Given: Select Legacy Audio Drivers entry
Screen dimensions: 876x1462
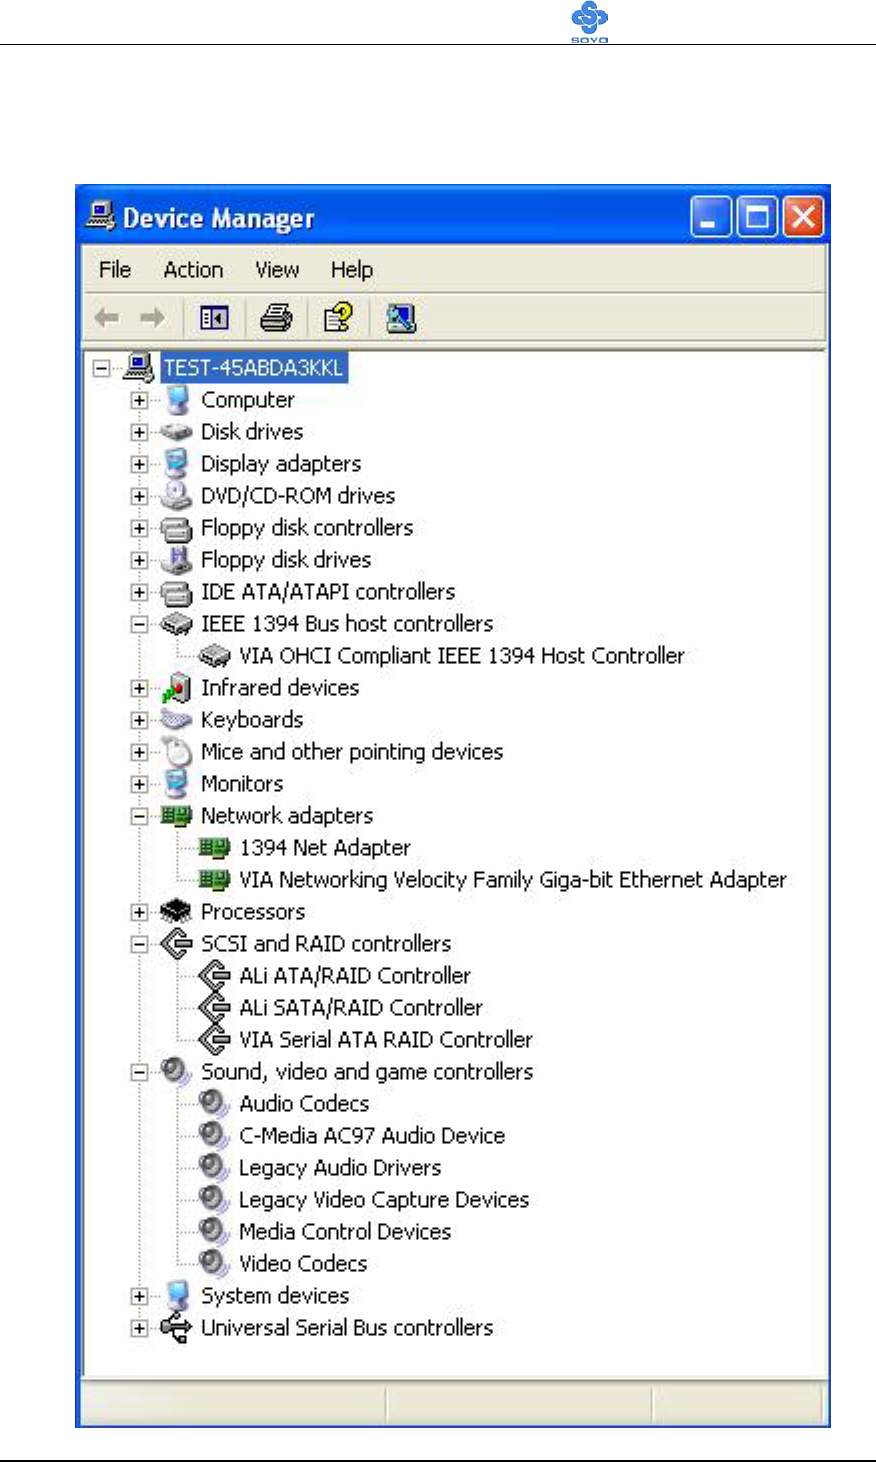Looking at the screenshot, I should pos(340,1168).
